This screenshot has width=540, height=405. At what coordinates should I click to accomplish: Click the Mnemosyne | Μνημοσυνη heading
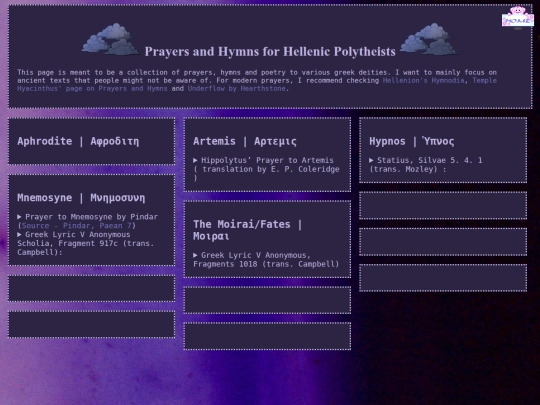81,198
